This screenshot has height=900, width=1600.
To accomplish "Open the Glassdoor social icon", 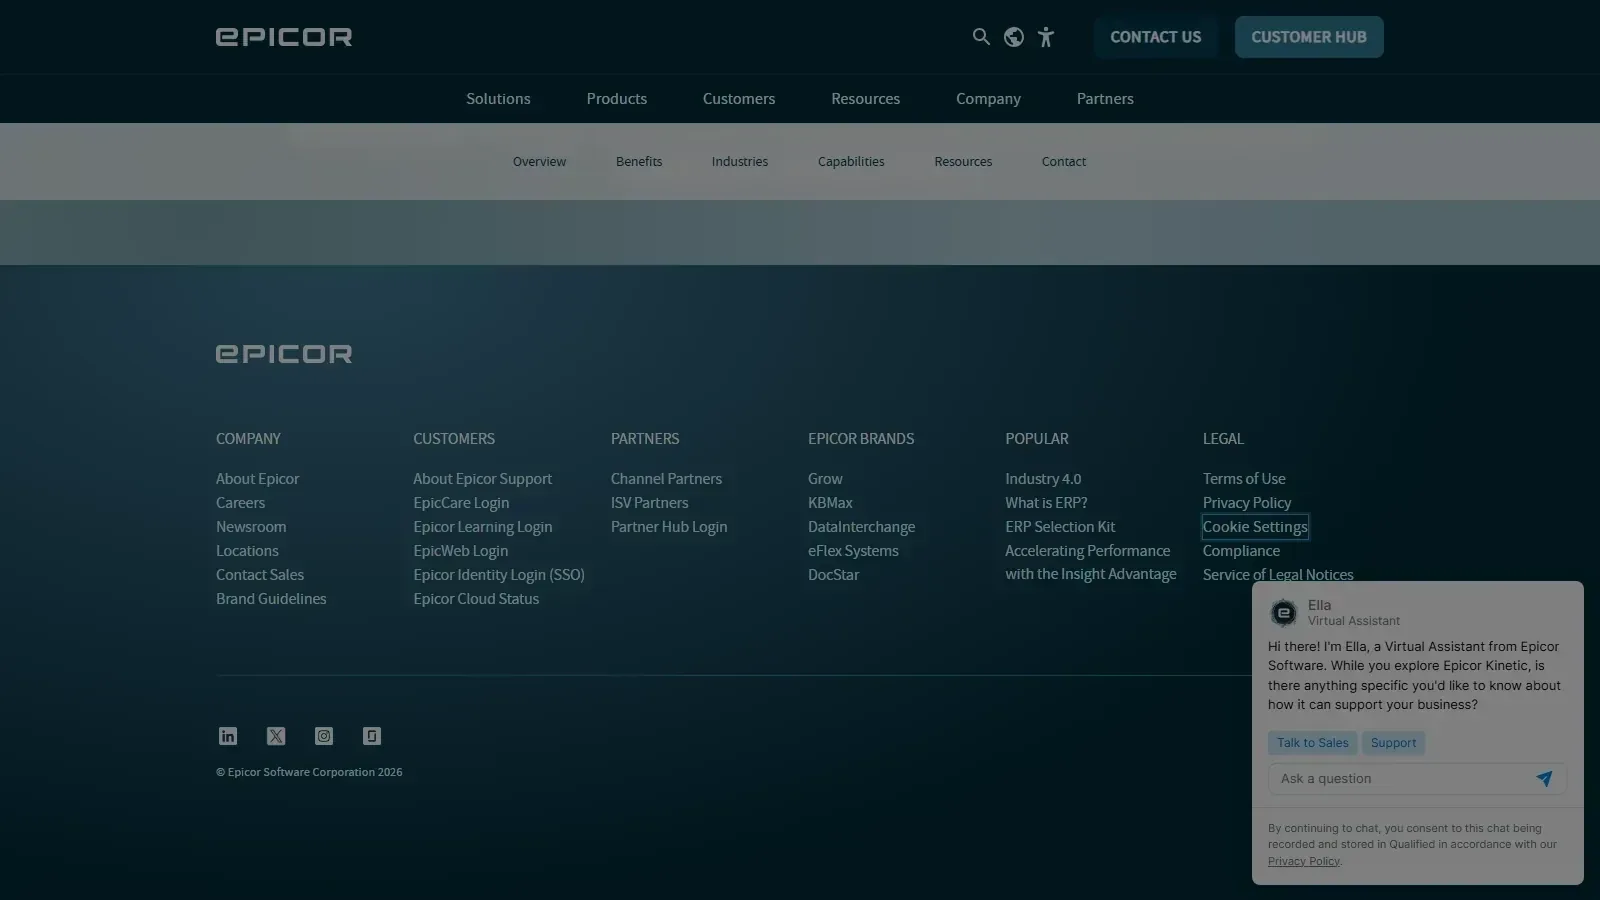I will (372, 736).
